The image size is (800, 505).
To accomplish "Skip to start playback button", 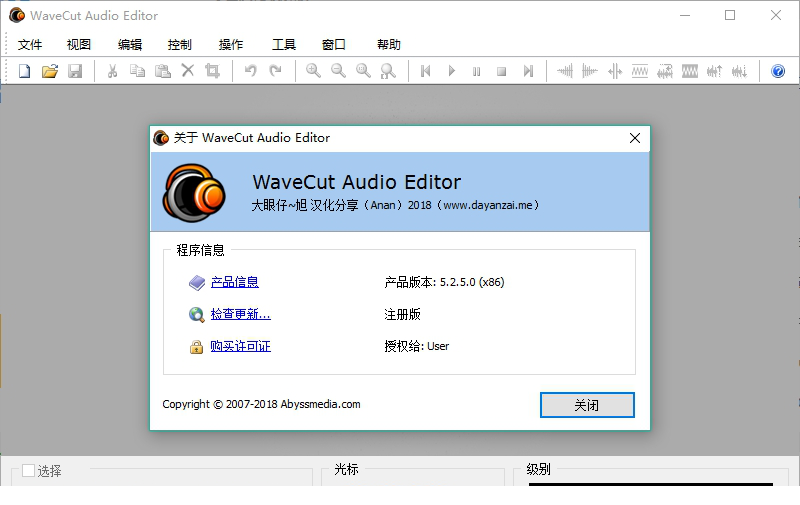I will pyautogui.click(x=426, y=71).
